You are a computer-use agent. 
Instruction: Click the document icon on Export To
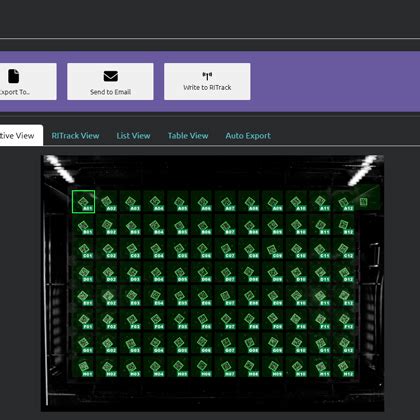(x=14, y=76)
